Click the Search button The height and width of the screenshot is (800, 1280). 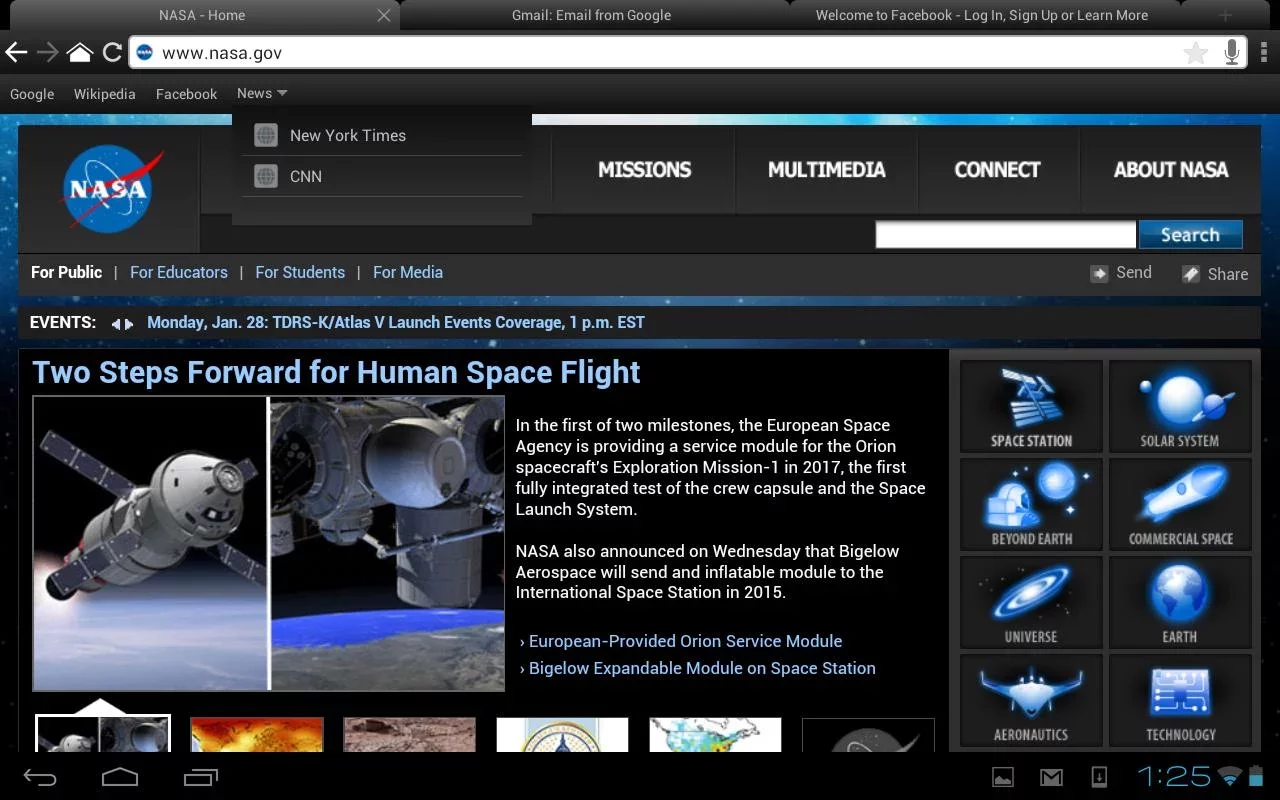point(1190,235)
